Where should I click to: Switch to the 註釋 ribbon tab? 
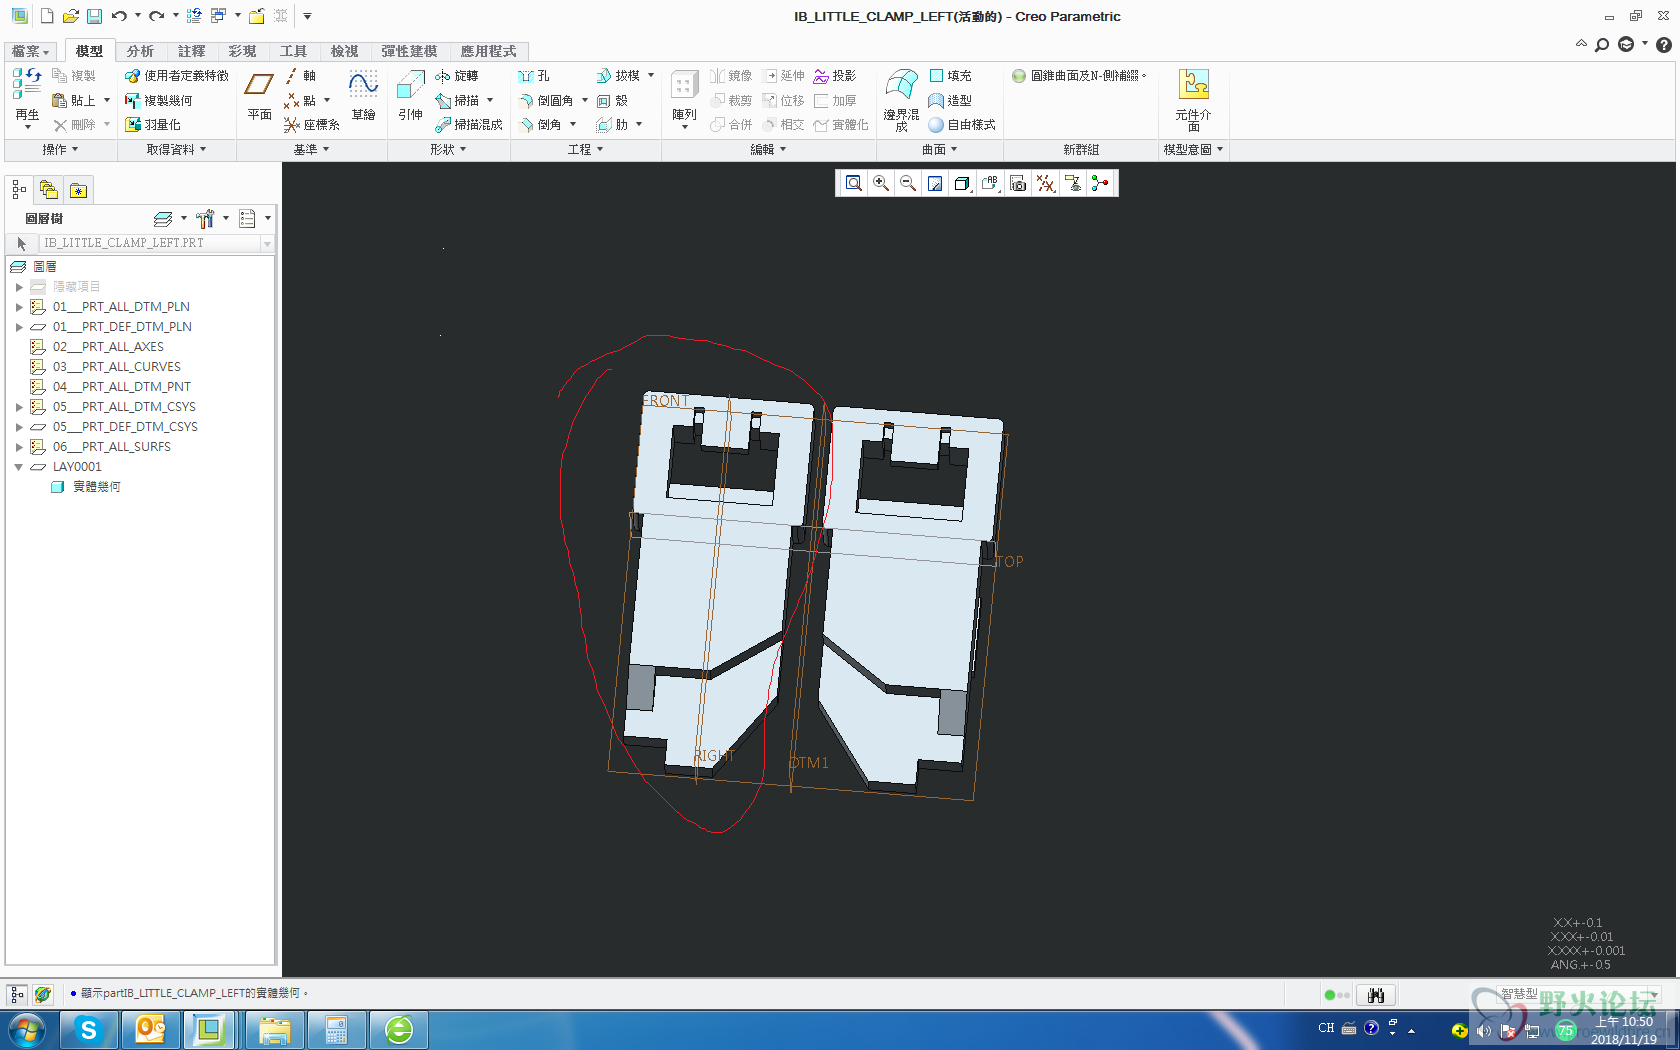191,51
